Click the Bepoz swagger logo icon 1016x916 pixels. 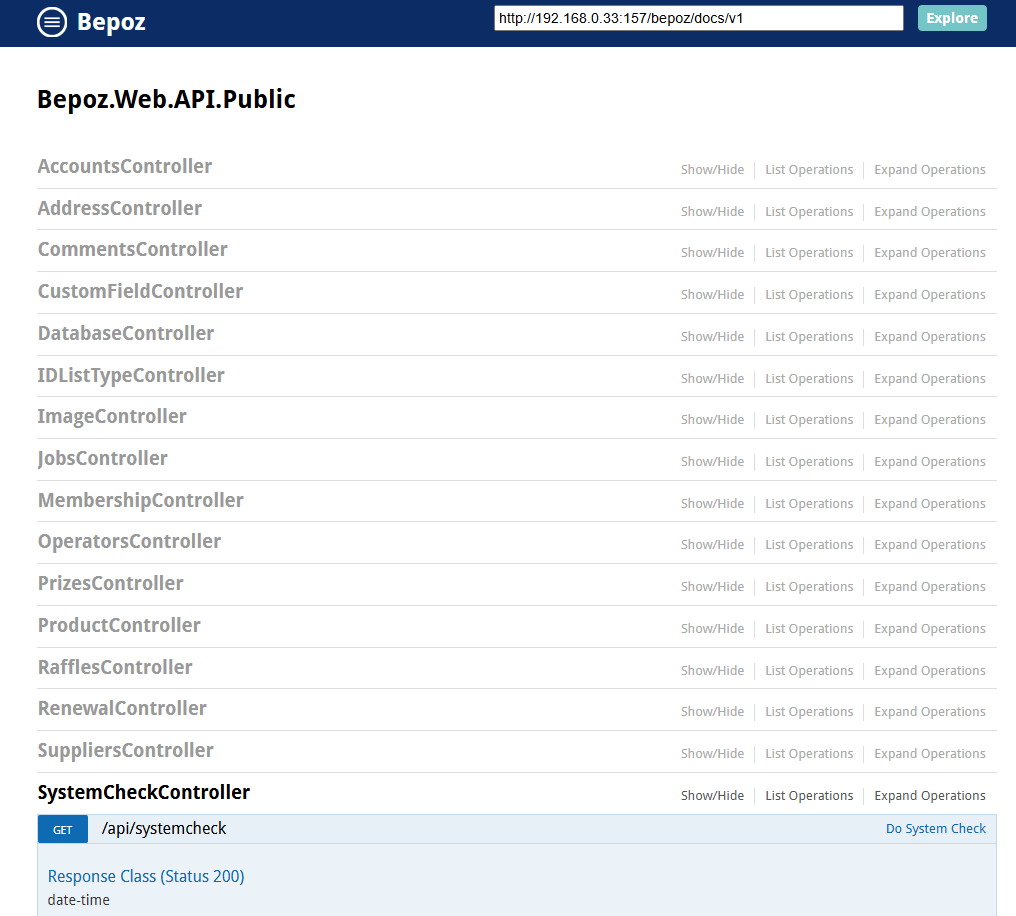pyautogui.click(x=52, y=22)
